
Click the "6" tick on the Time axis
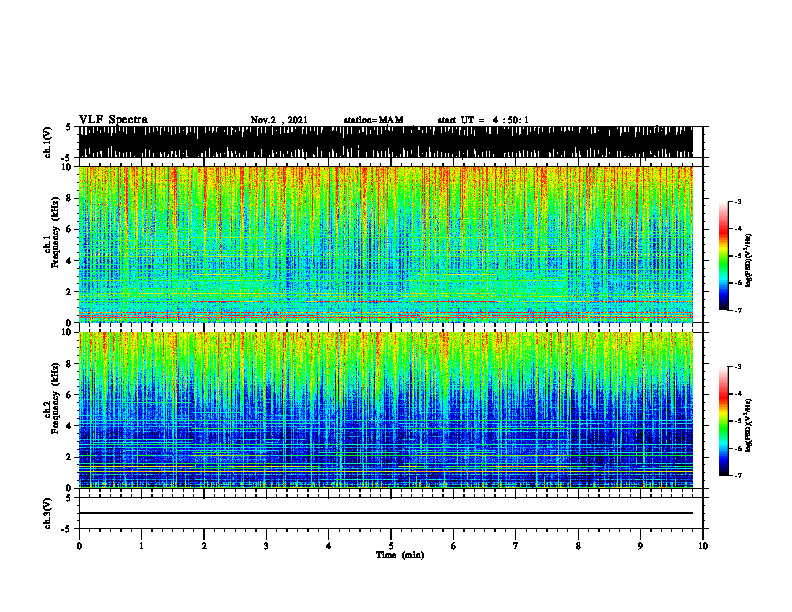[454, 546]
